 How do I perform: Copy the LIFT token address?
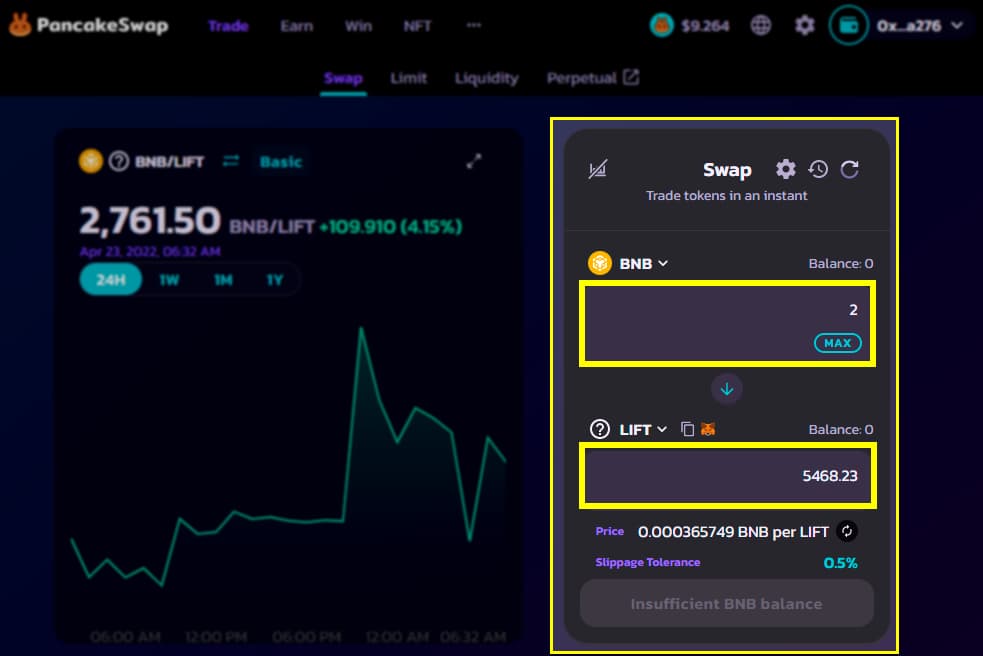tap(688, 429)
